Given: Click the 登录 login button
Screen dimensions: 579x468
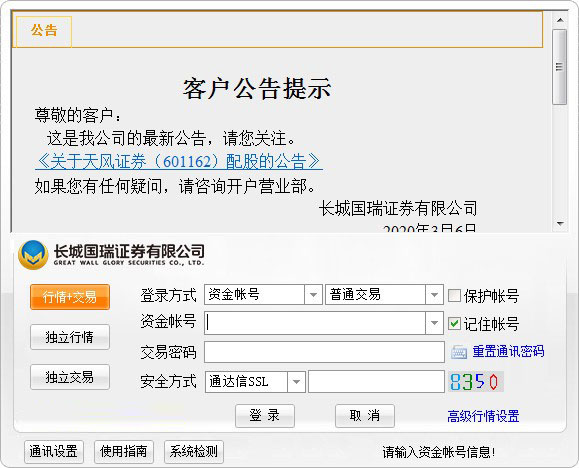Looking at the screenshot, I should click(x=265, y=416).
